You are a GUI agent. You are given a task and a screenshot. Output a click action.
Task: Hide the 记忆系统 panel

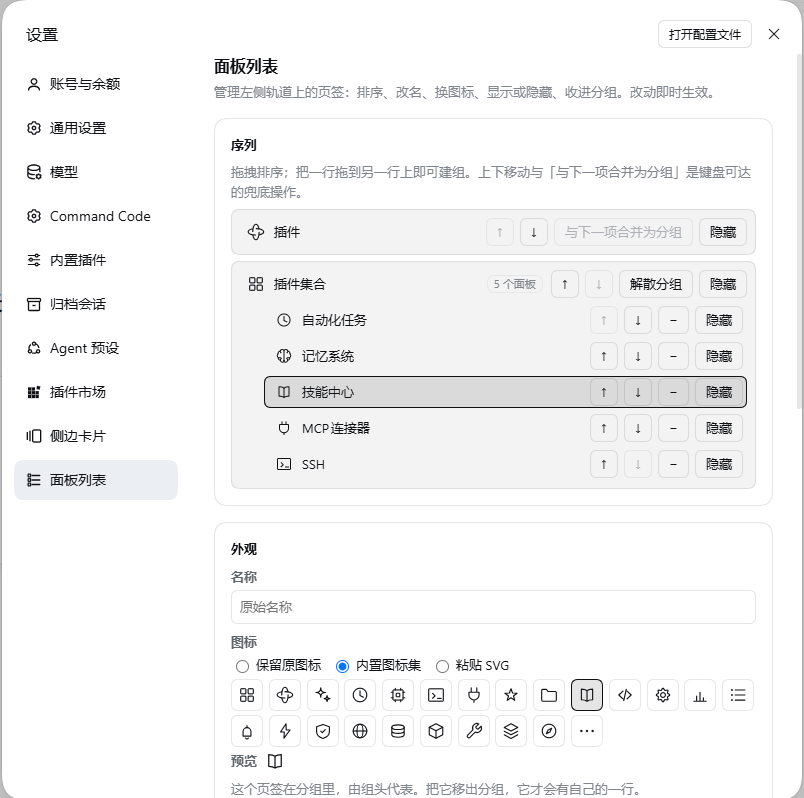(718, 356)
